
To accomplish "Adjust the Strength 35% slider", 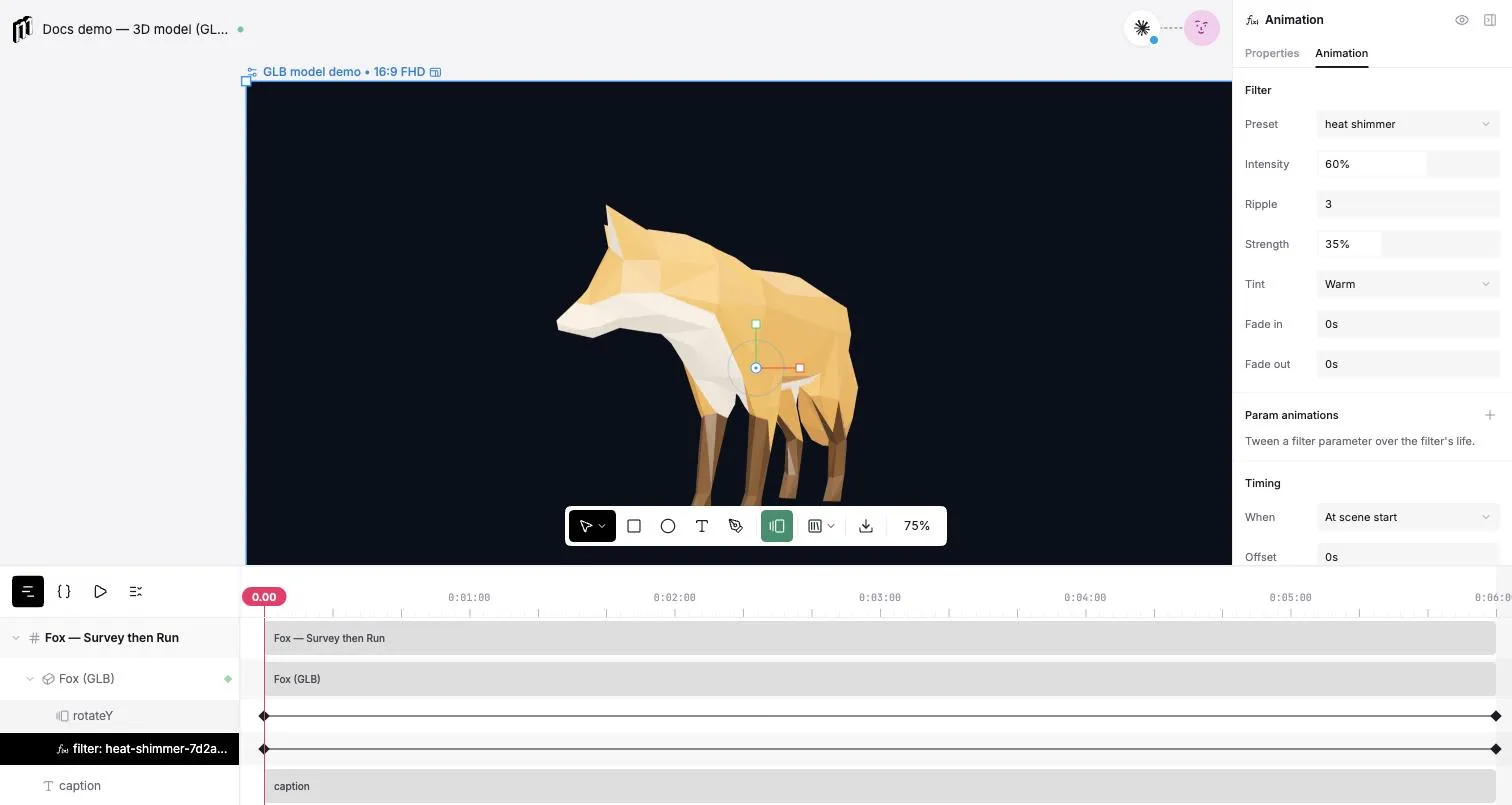I will [x=1408, y=244].
